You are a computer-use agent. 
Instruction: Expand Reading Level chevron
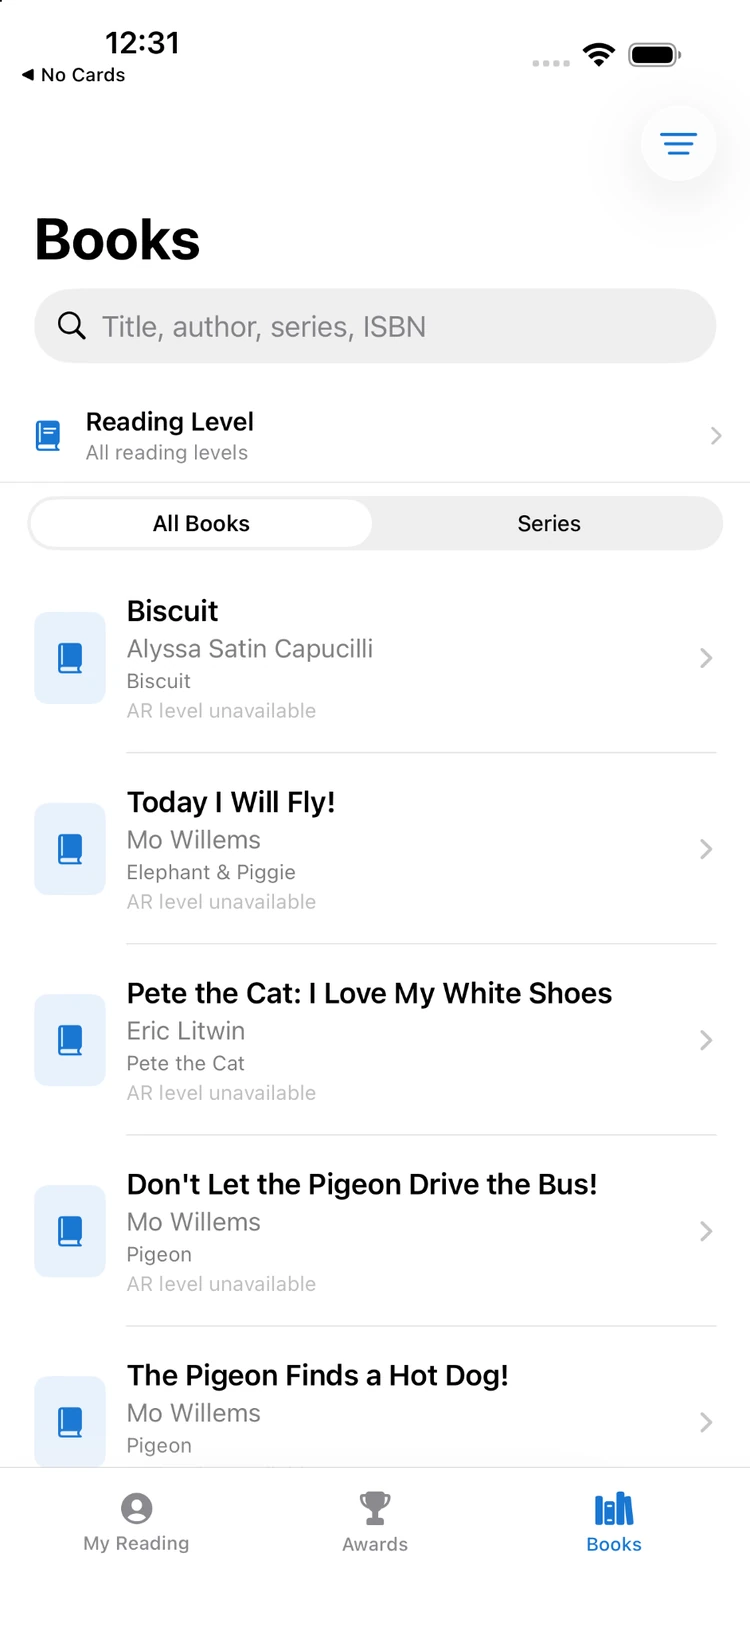(x=716, y=436)
